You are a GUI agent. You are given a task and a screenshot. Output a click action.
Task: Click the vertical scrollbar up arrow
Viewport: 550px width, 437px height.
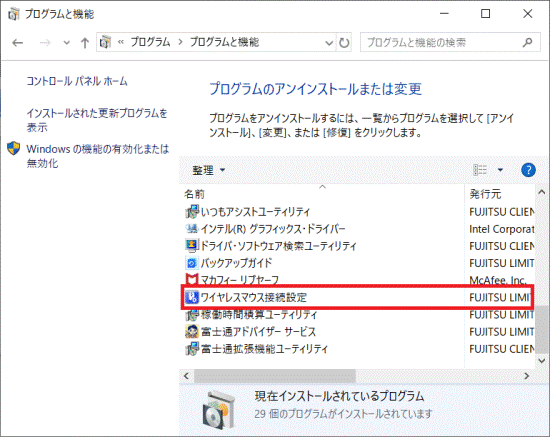pyautogui.click(x=542, y=192)
